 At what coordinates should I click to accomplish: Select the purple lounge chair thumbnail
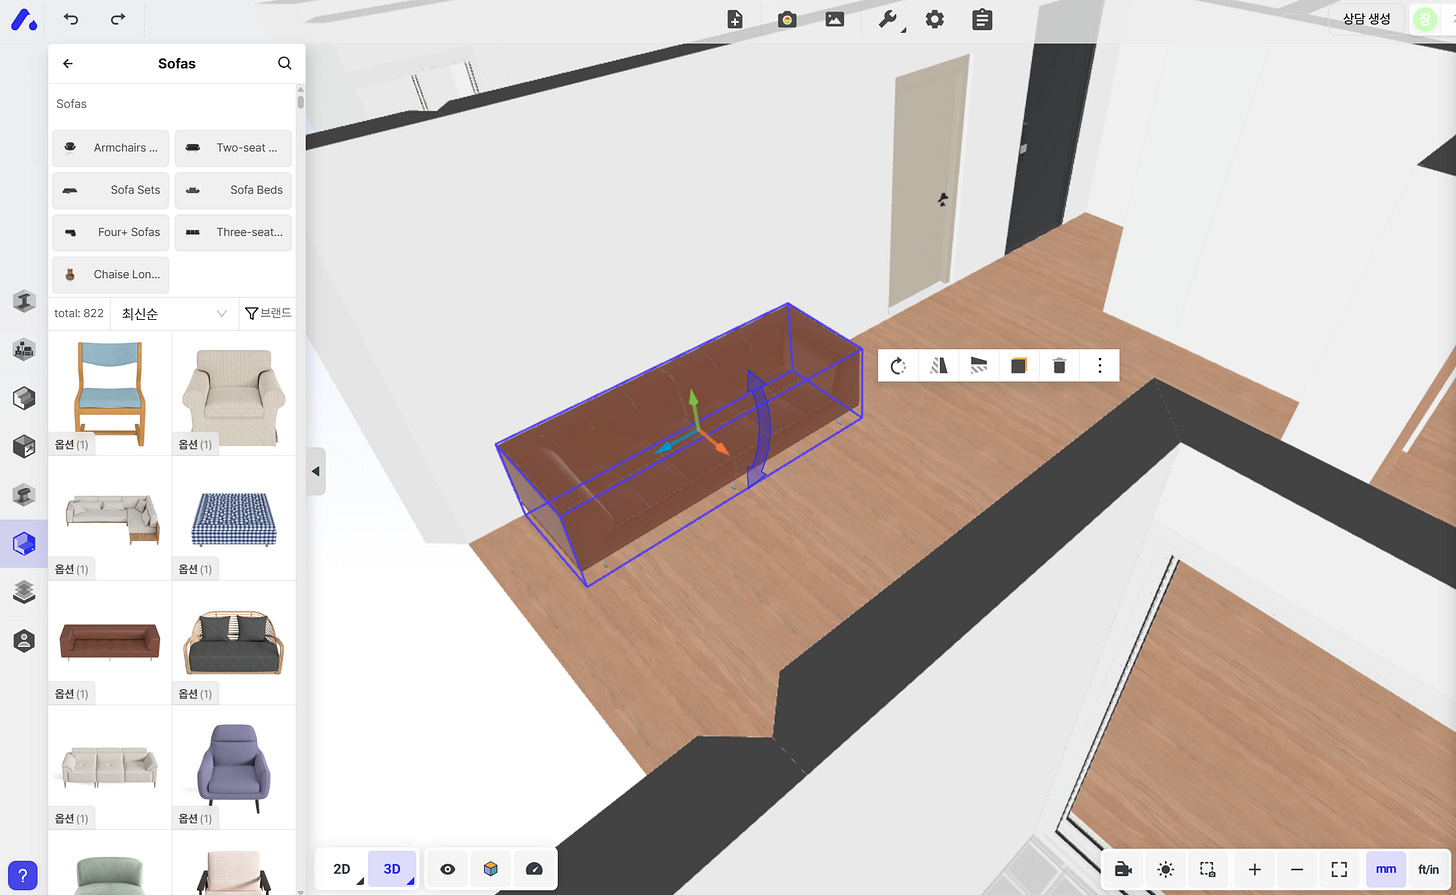point(234,766)
